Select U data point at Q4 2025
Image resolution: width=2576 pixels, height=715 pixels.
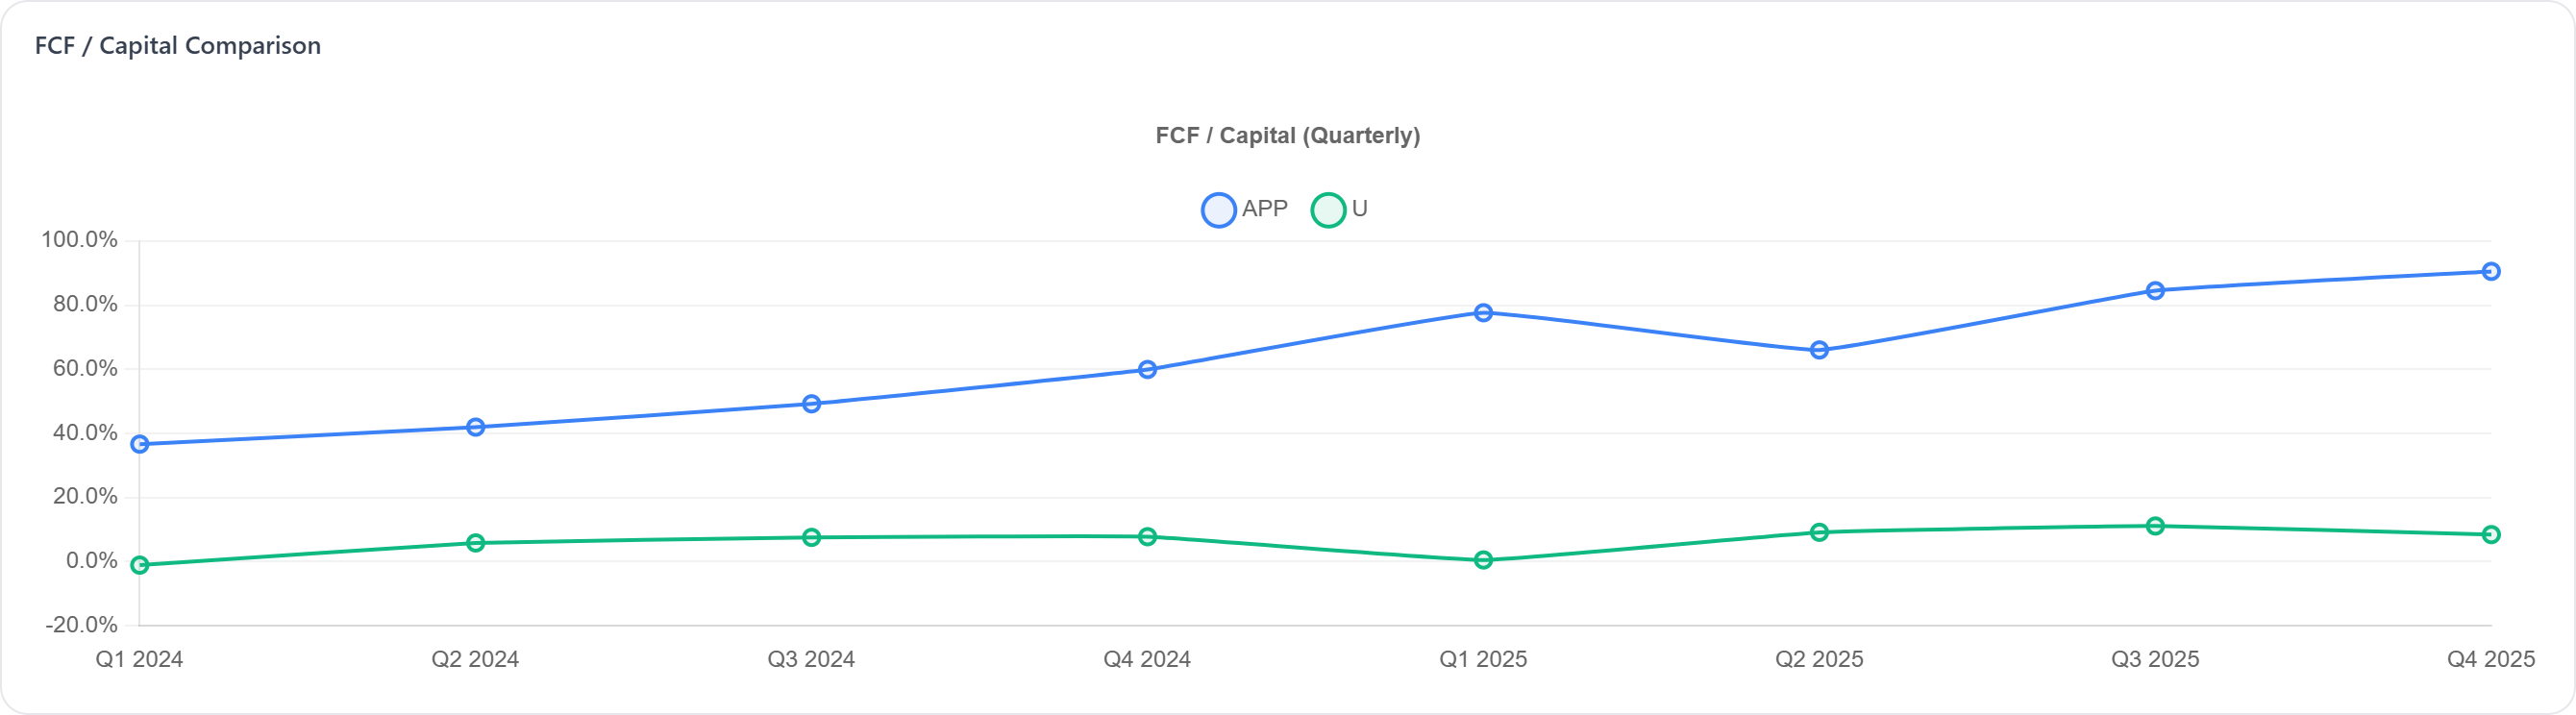point(2491,535)
